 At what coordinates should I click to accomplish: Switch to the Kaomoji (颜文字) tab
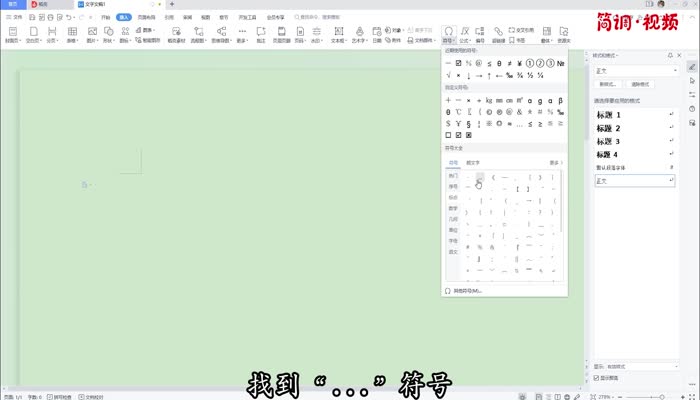click(x=473, y=163)
